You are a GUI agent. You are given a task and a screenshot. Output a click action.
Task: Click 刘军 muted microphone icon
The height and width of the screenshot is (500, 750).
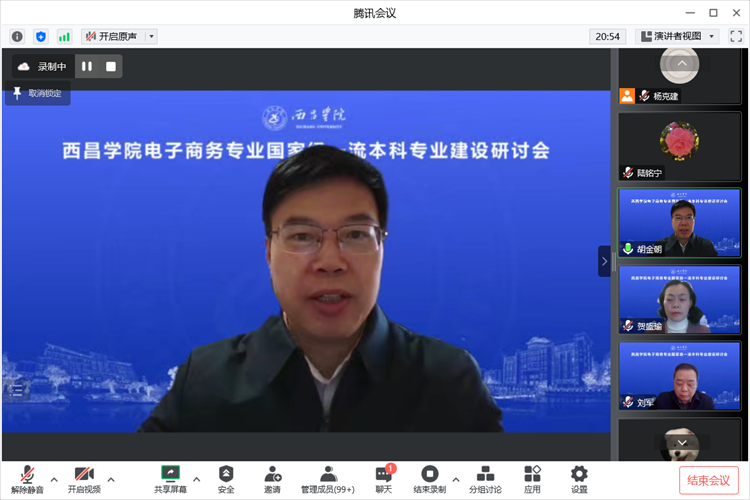[x=628, y=402]
